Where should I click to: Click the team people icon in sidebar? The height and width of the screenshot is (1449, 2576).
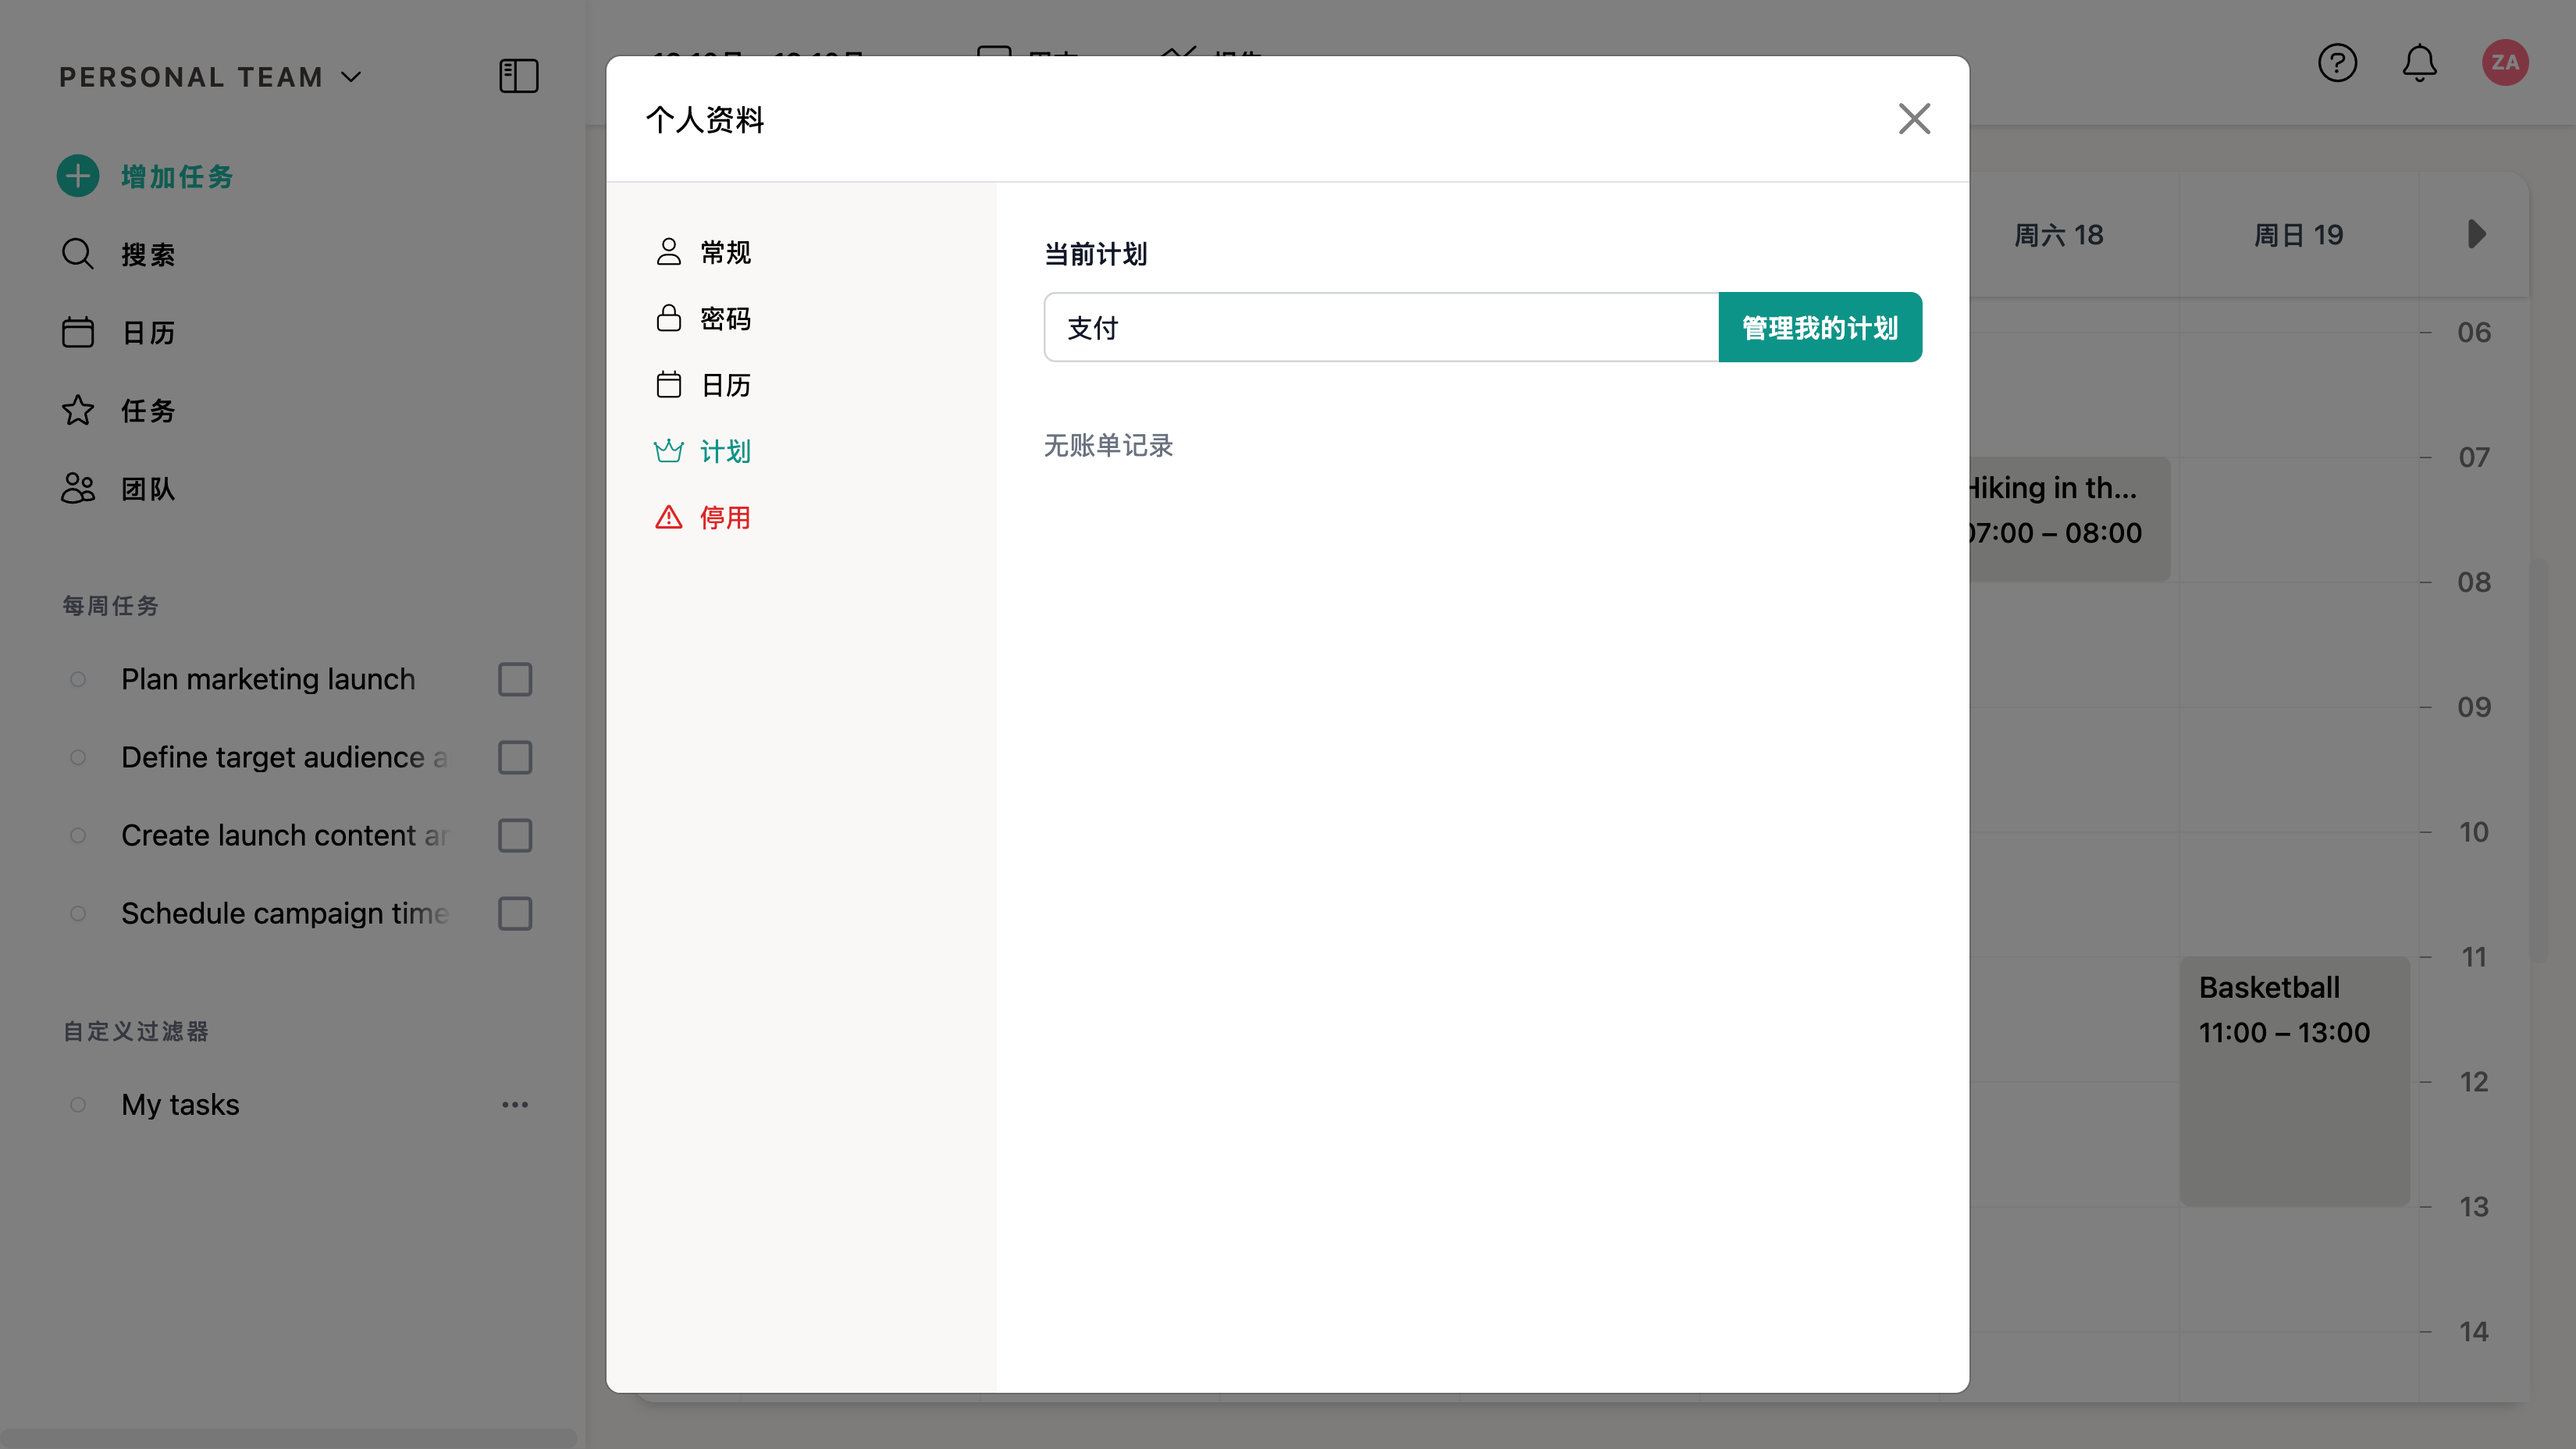[78, 488]
